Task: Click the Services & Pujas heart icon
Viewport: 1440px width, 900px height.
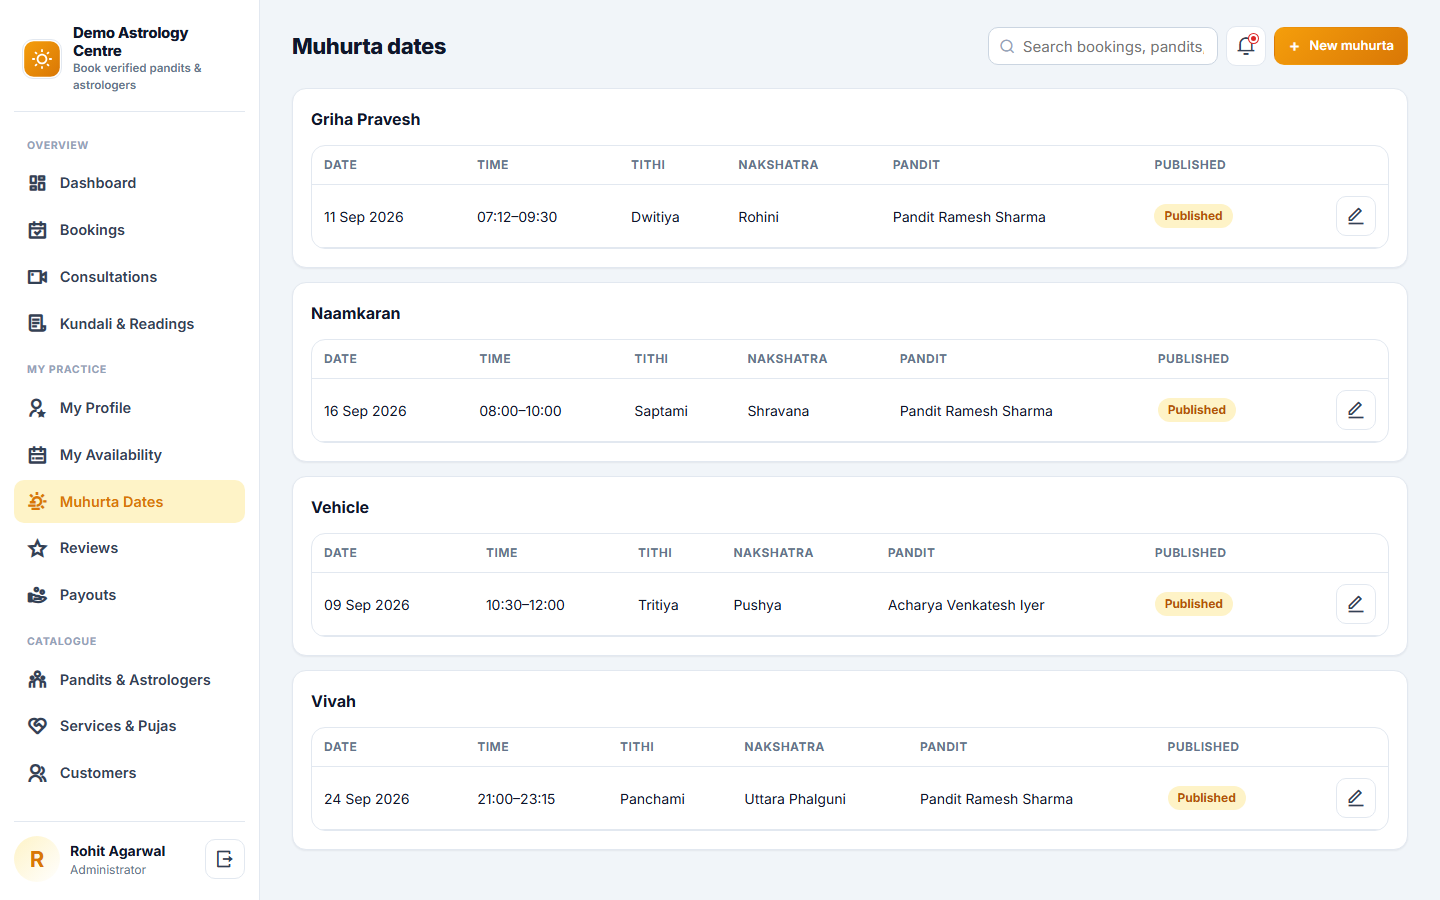Action: click(x=37, y=726)
